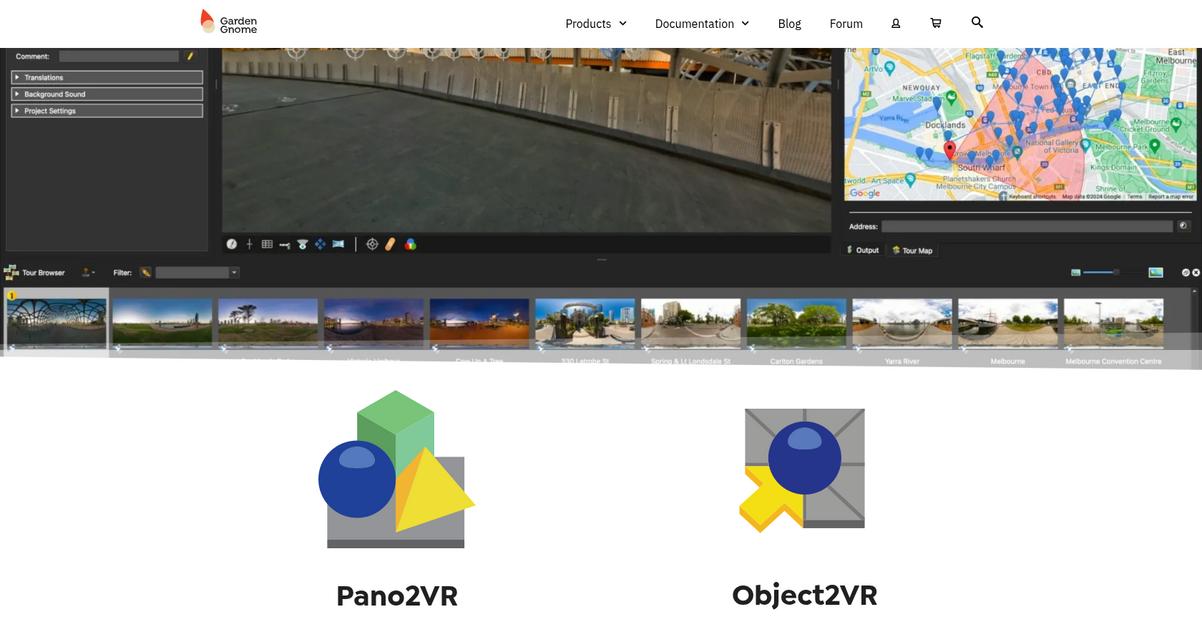This screenshot has height=627, width=1202.
Task: Switch to the Output tab
Action: point(863,250)
